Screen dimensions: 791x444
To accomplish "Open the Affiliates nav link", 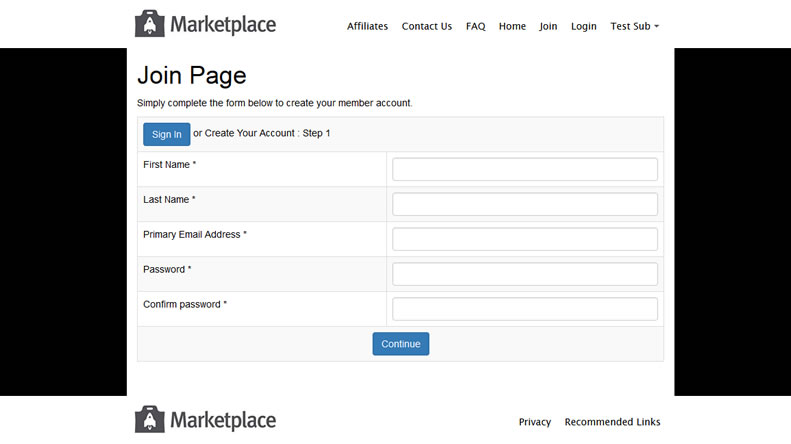I will [x=367, y=27].
